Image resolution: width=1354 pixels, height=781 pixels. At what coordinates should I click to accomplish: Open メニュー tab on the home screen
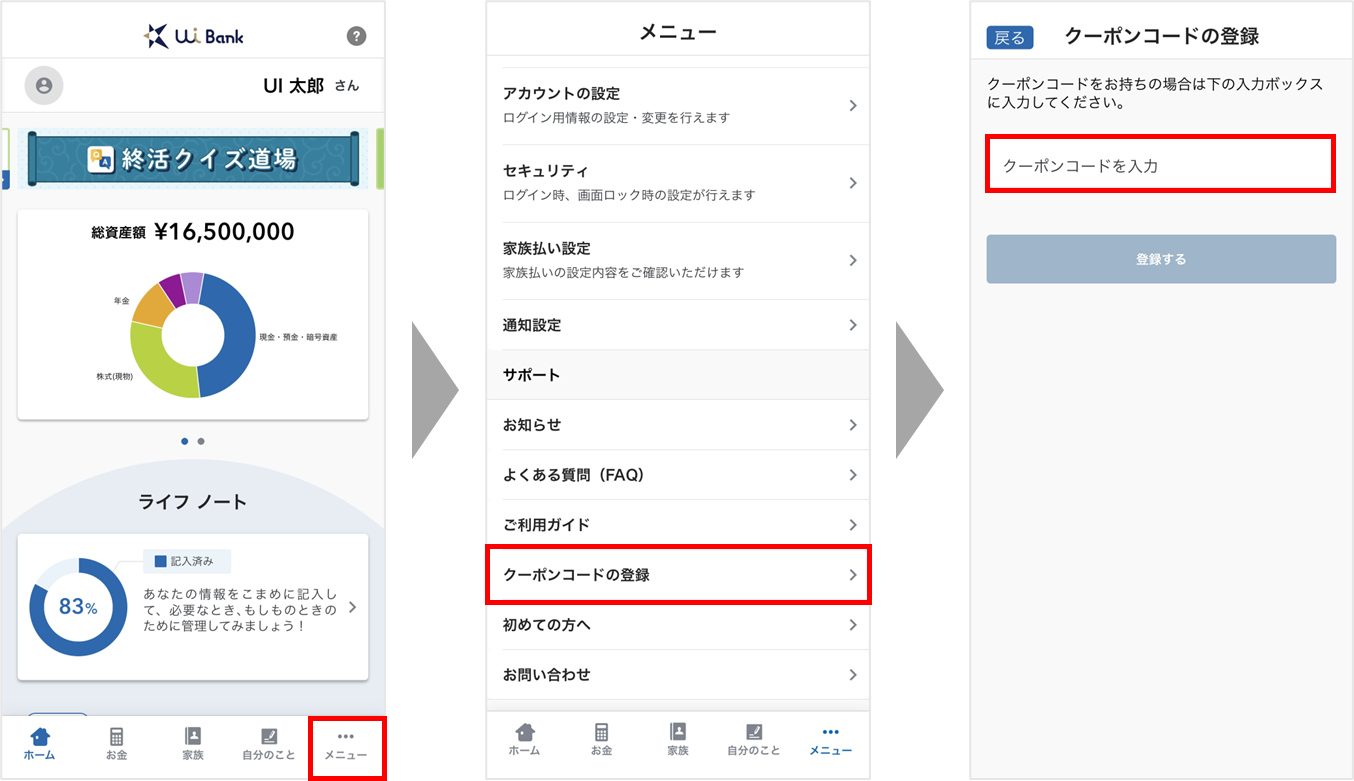coord(346,746)
